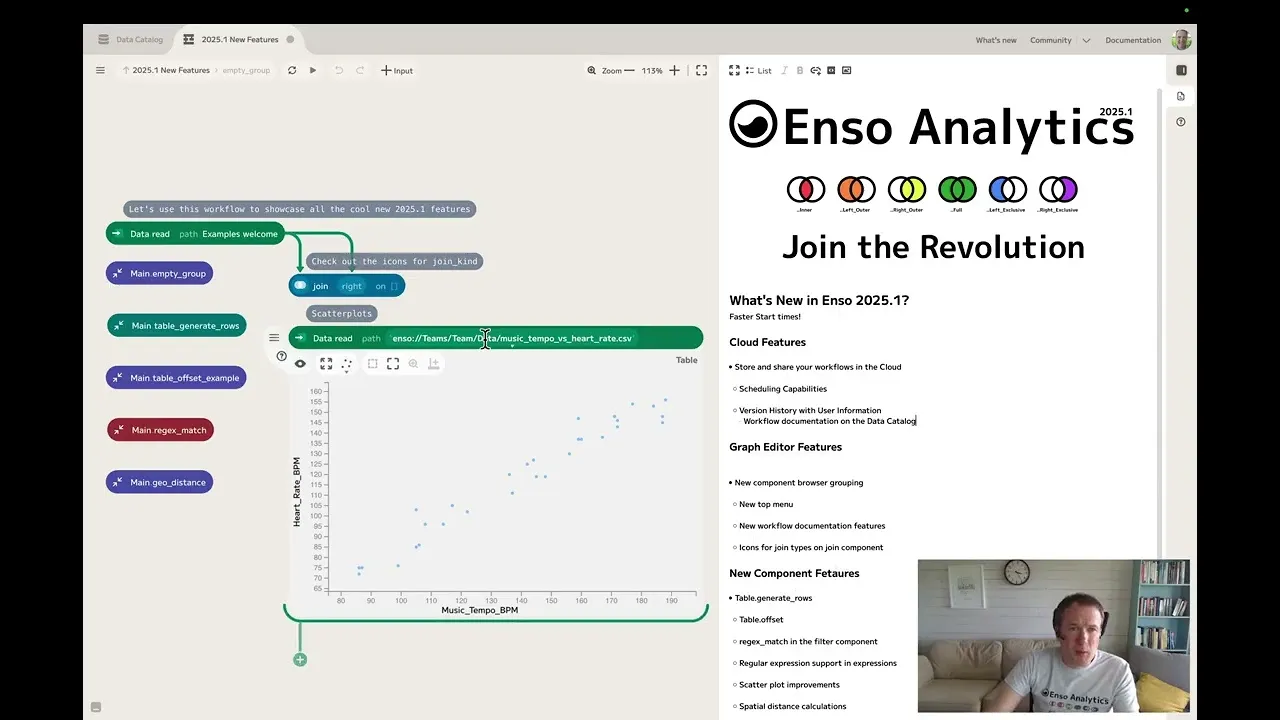Click the Enso logo in documentation
Viewport: 1280px width, 720px height.
click(x=753, y=125)
